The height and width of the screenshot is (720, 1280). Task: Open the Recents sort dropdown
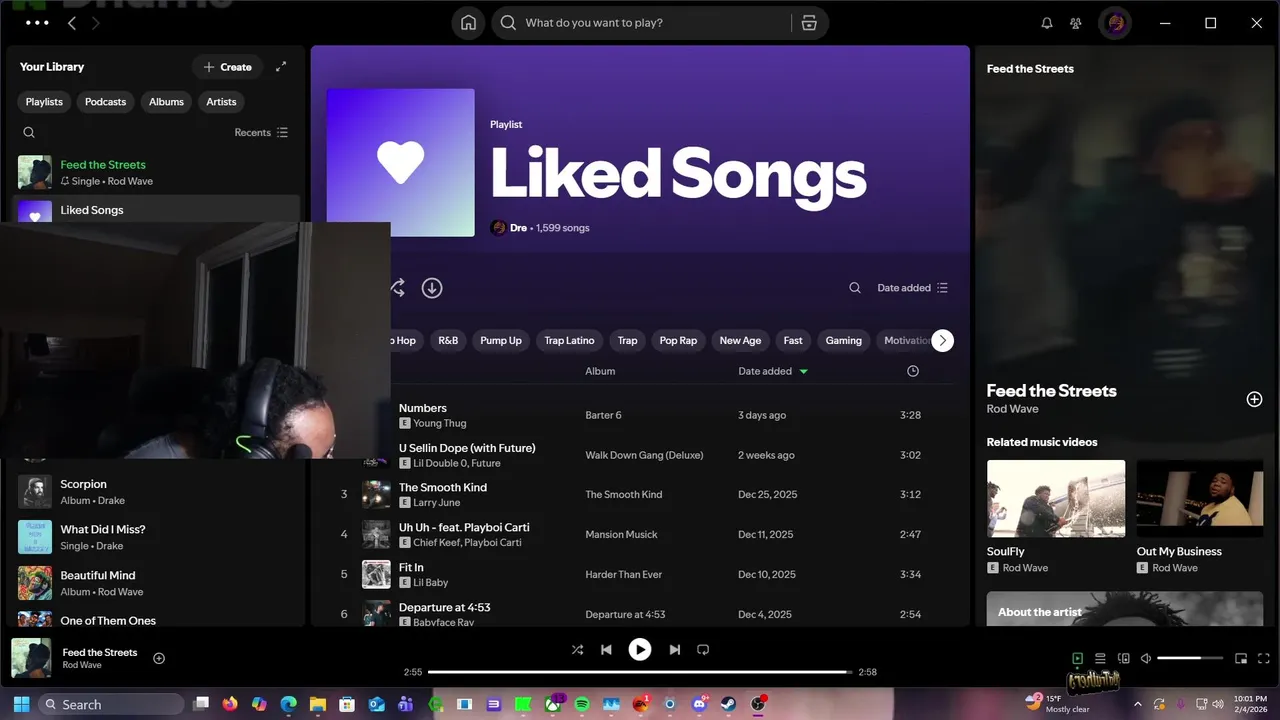261,132
